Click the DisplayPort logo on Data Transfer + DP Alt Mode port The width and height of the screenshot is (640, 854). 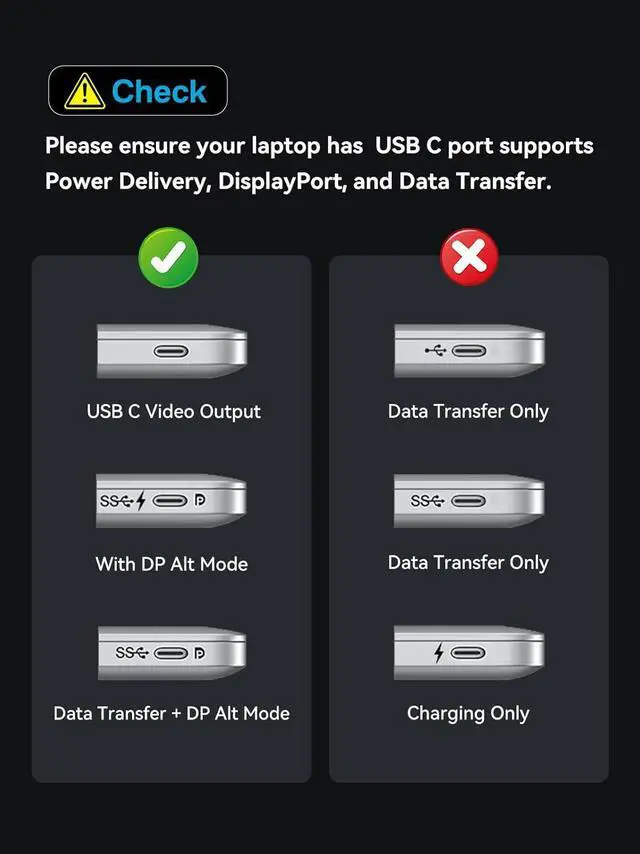[x=200, y=652]
